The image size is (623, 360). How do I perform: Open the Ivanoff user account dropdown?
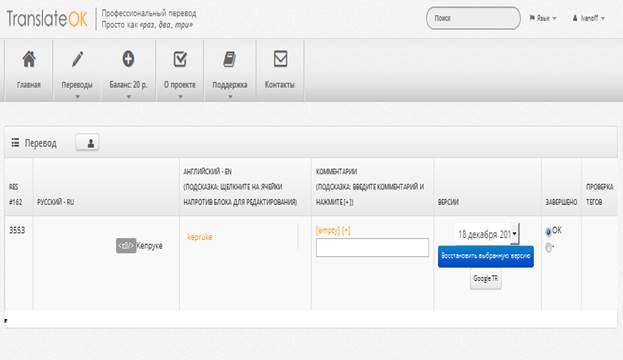tap(588, 18)
